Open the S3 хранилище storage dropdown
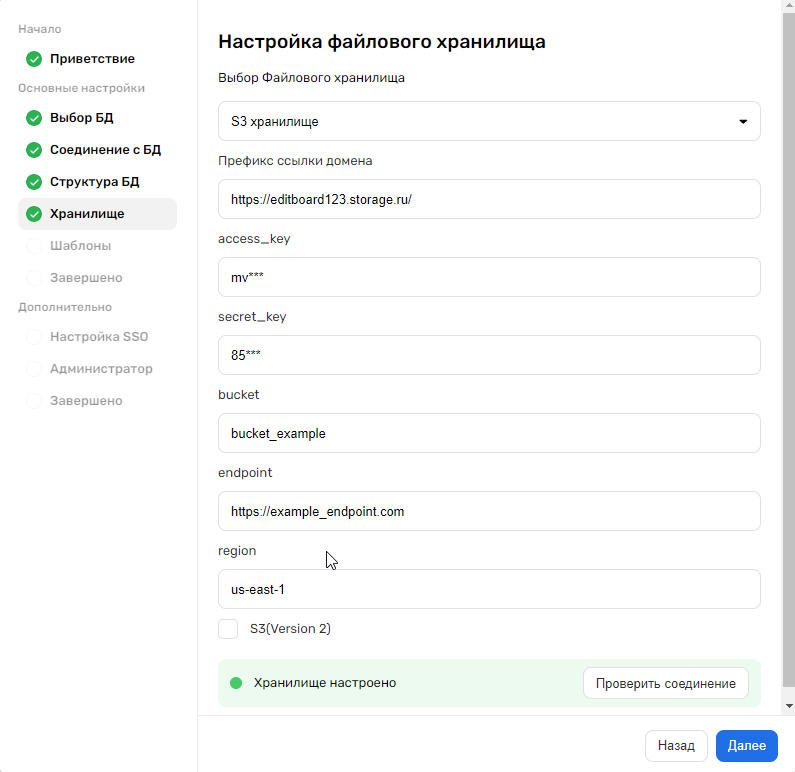This screenshot has height=772, width=795. [489, 121]
